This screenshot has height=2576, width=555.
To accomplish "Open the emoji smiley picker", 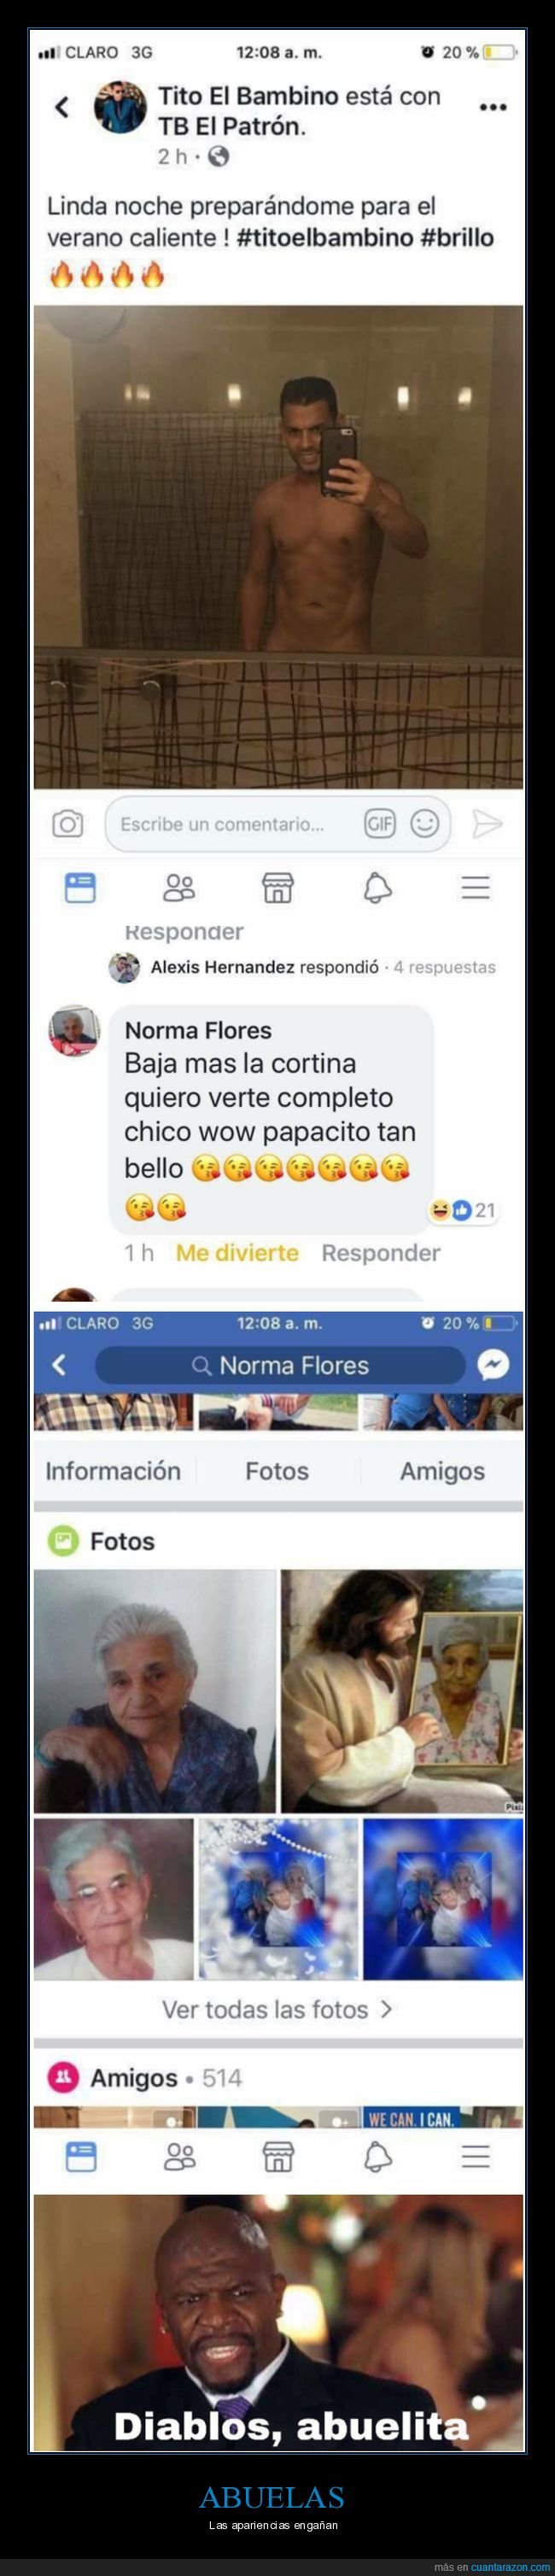I will click(425, 824).
